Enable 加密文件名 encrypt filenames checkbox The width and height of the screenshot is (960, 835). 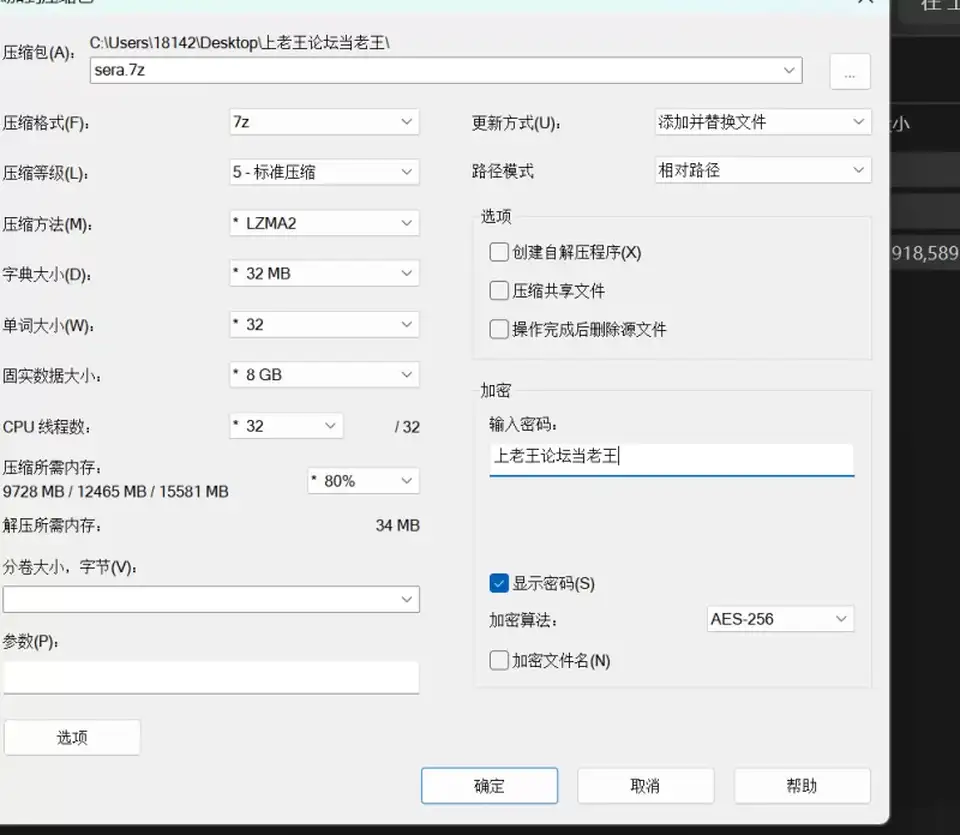click(x=499, y=661)
